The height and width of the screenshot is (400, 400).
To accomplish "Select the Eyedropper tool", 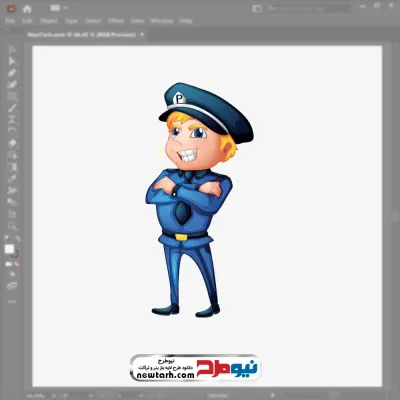I will tap(12, 179).
